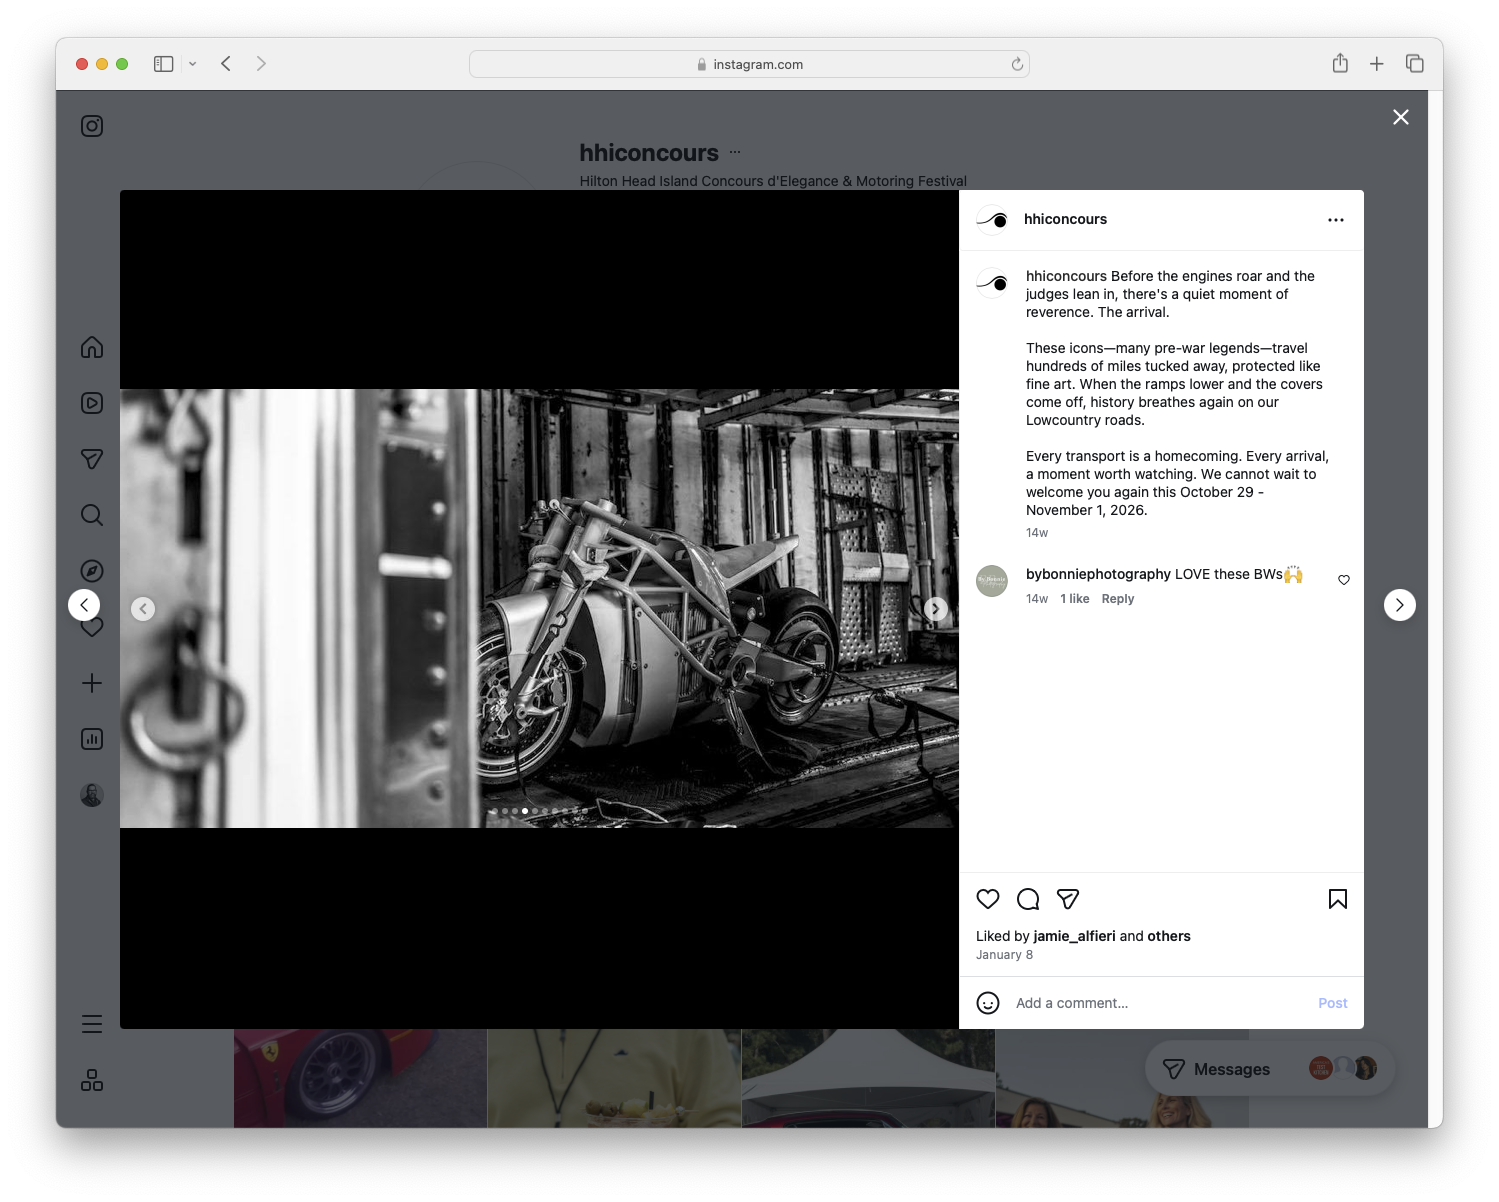This screenshot has width=1499, height=1202.
Task: Open Direct Messages paper plane icon
Action: click(x=92, y=459)
